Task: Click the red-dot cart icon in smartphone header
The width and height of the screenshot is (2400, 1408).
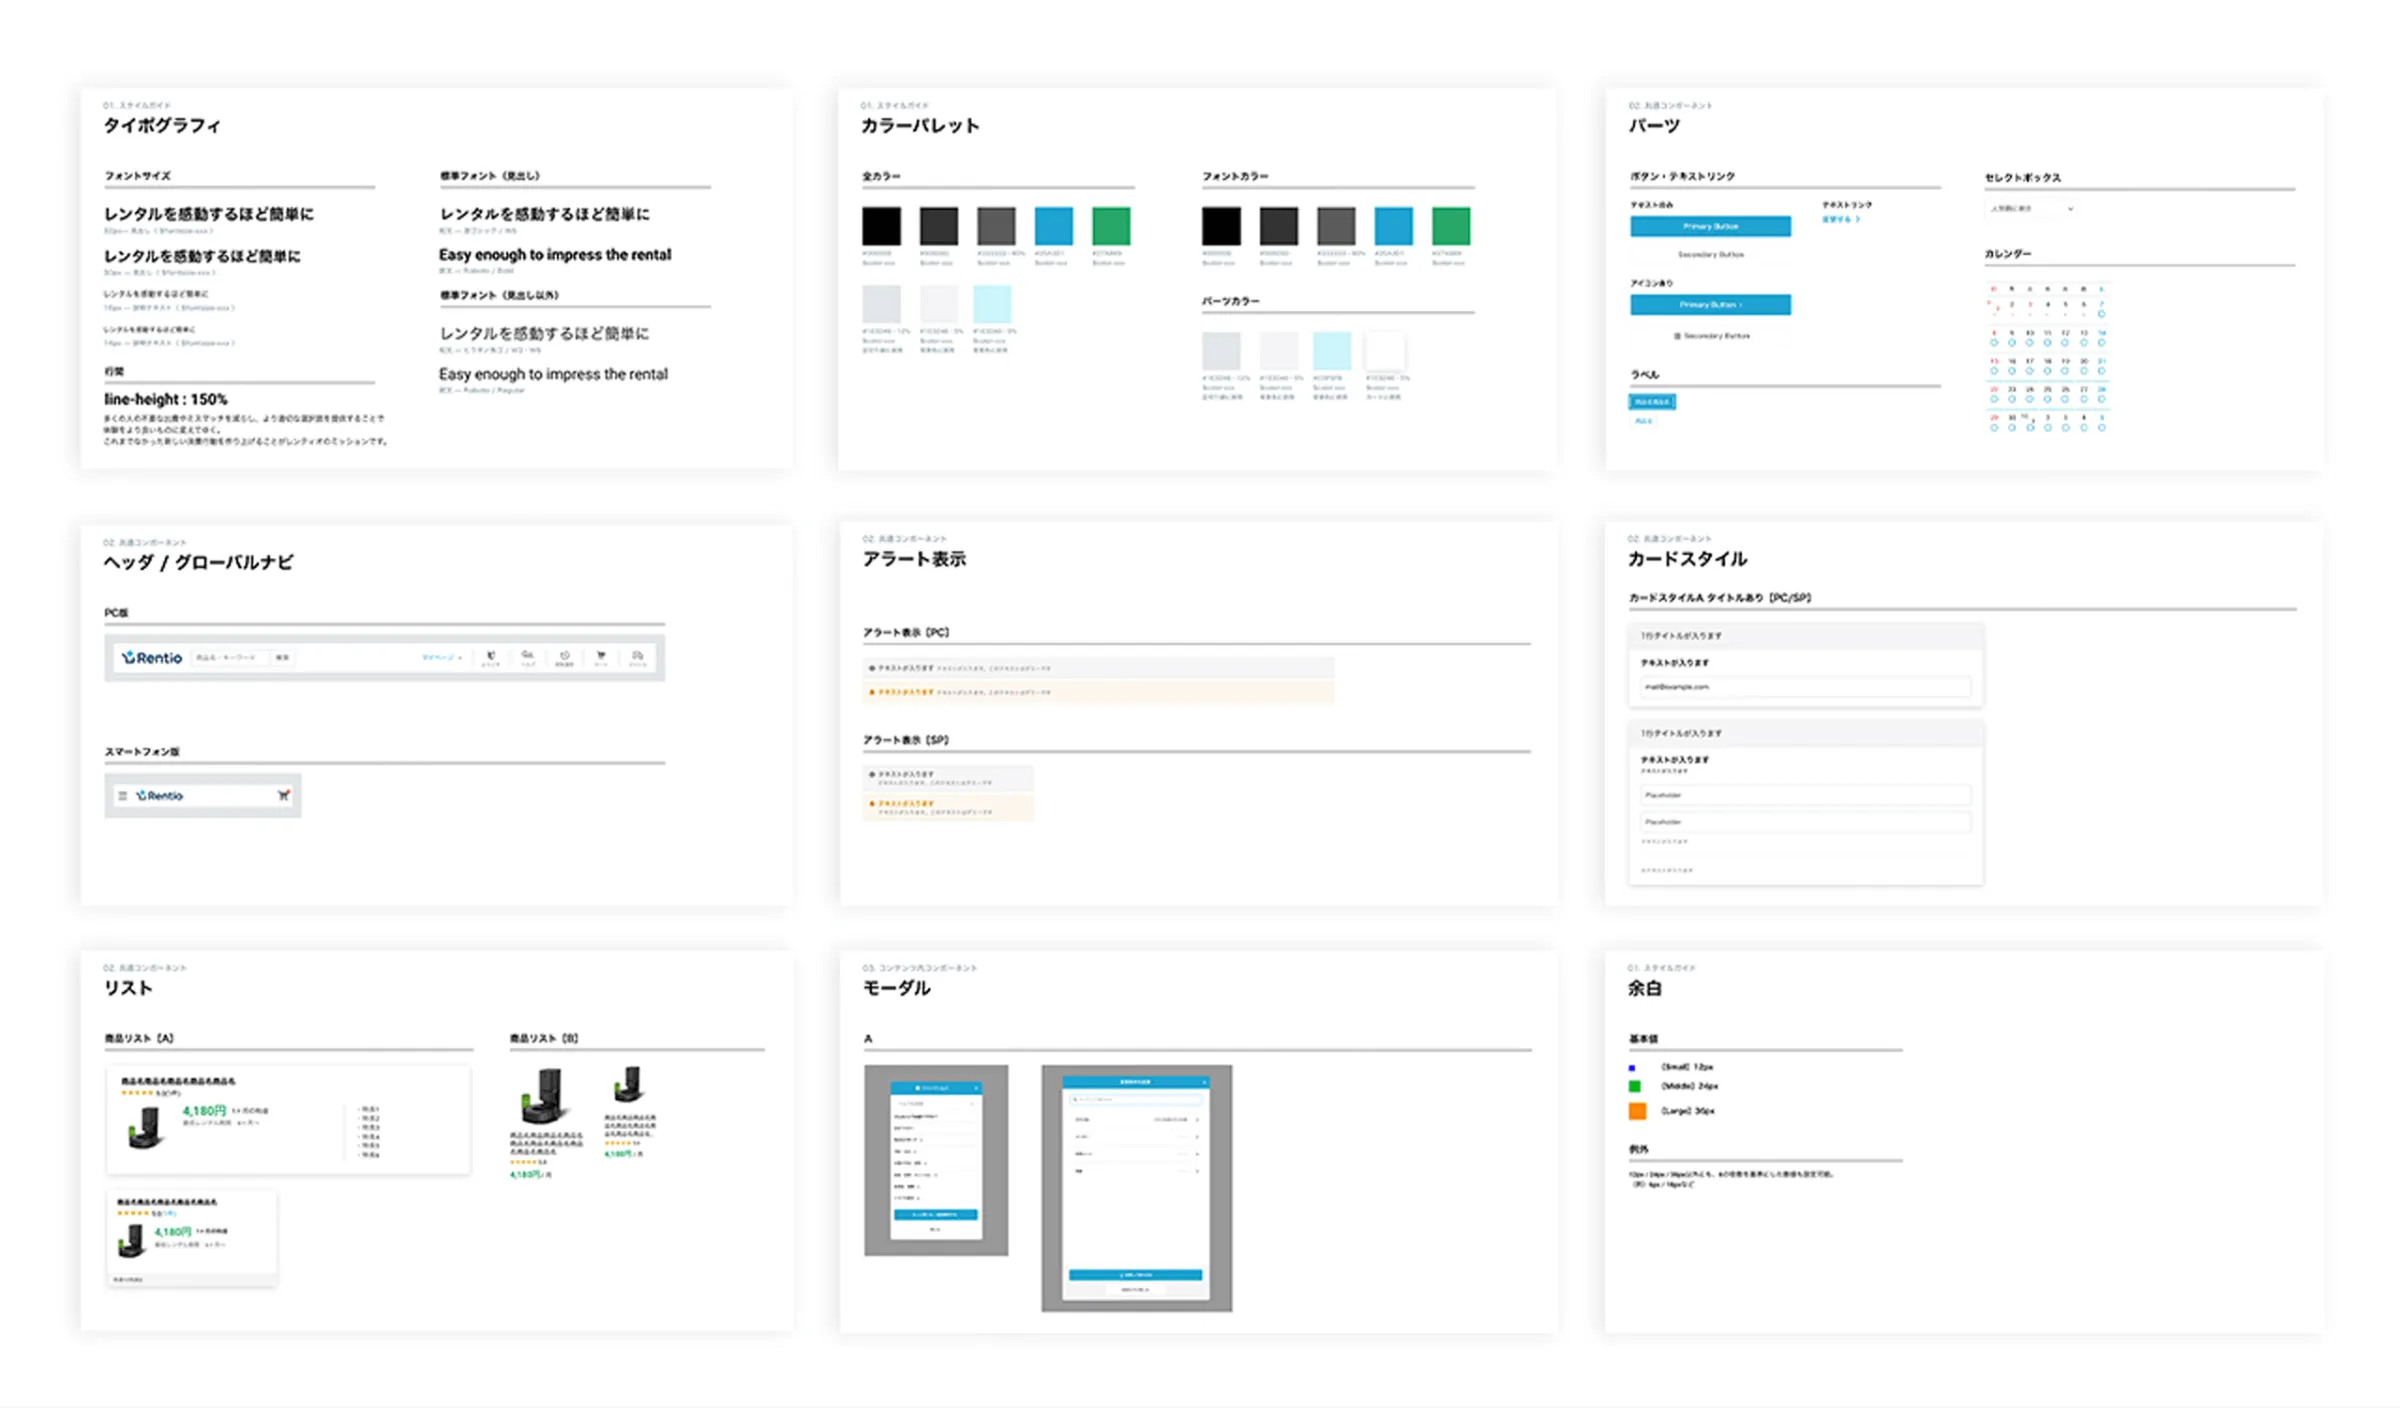Action: pyautogui.click(x=283, y=795)
